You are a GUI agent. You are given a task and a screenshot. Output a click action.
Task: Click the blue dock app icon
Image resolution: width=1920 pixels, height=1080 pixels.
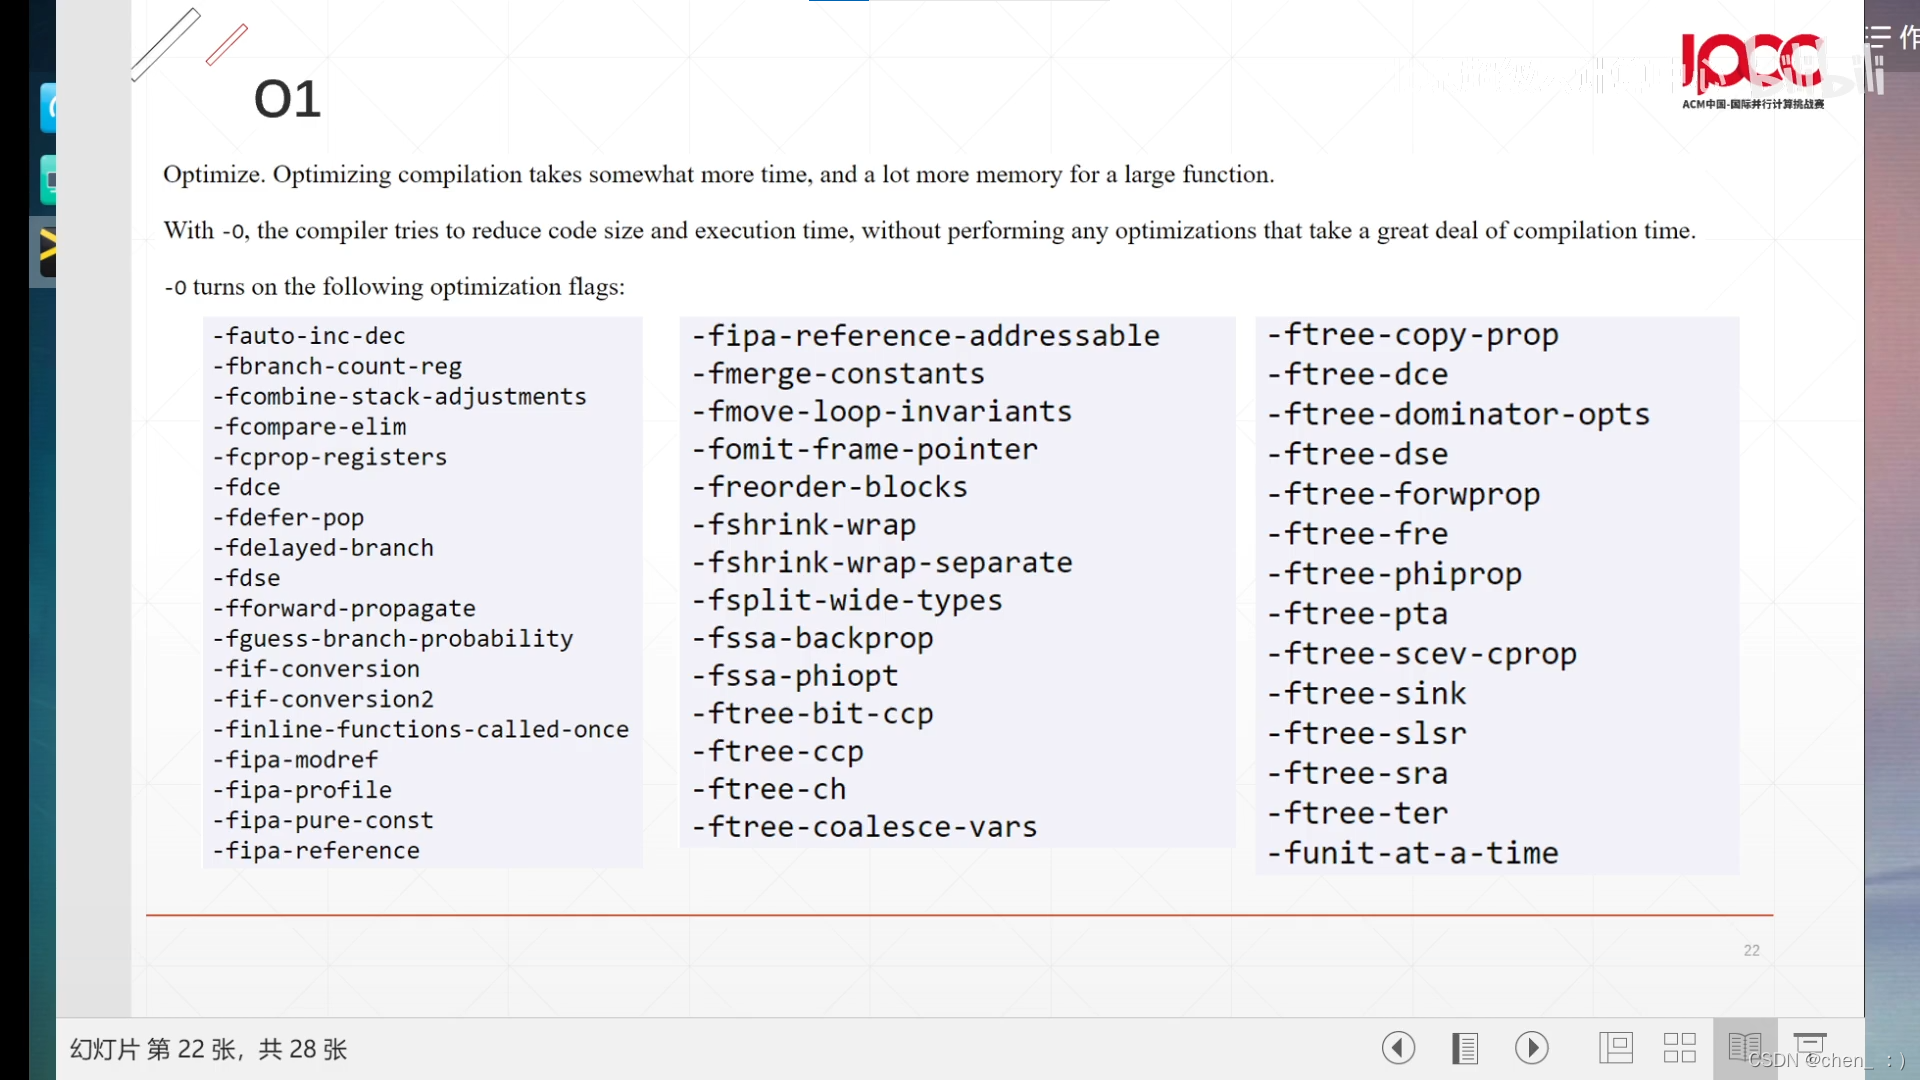click(x=48, y=108)
